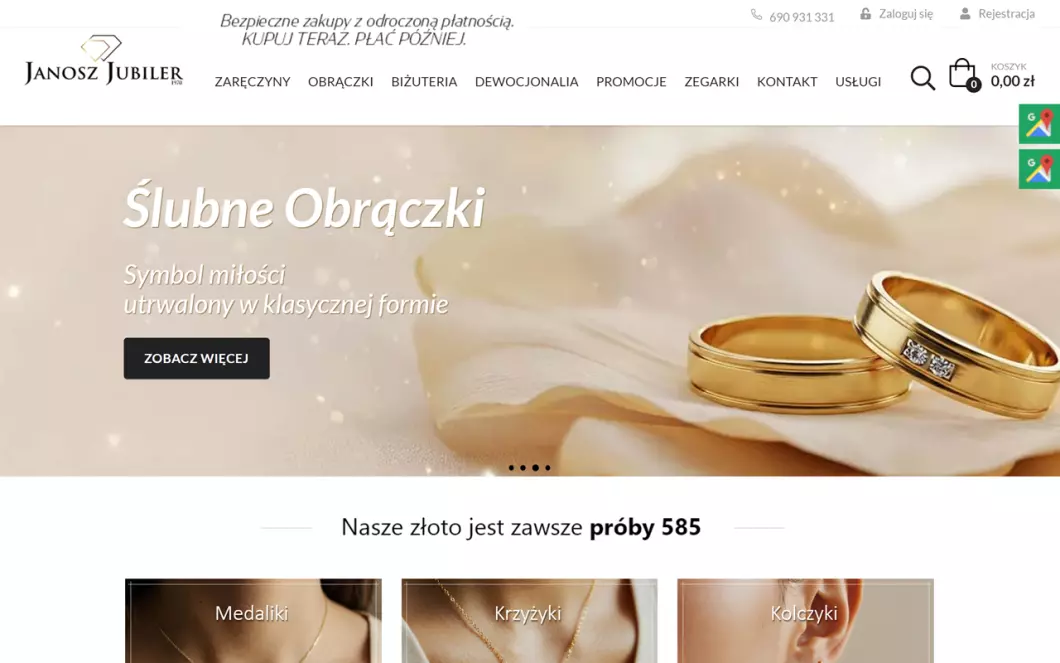Click the user icon next to Rejestracja

[x=965, y=14]
